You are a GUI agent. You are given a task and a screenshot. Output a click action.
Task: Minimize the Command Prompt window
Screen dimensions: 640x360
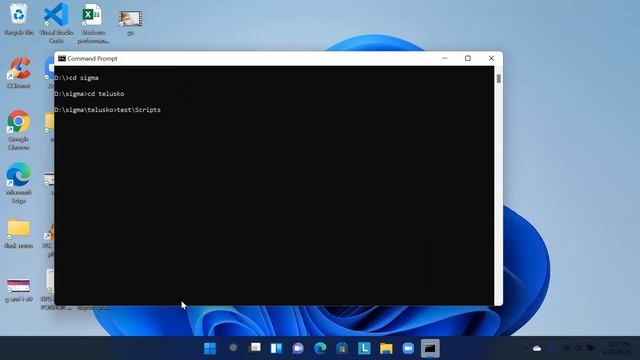(x=445, y=58)
